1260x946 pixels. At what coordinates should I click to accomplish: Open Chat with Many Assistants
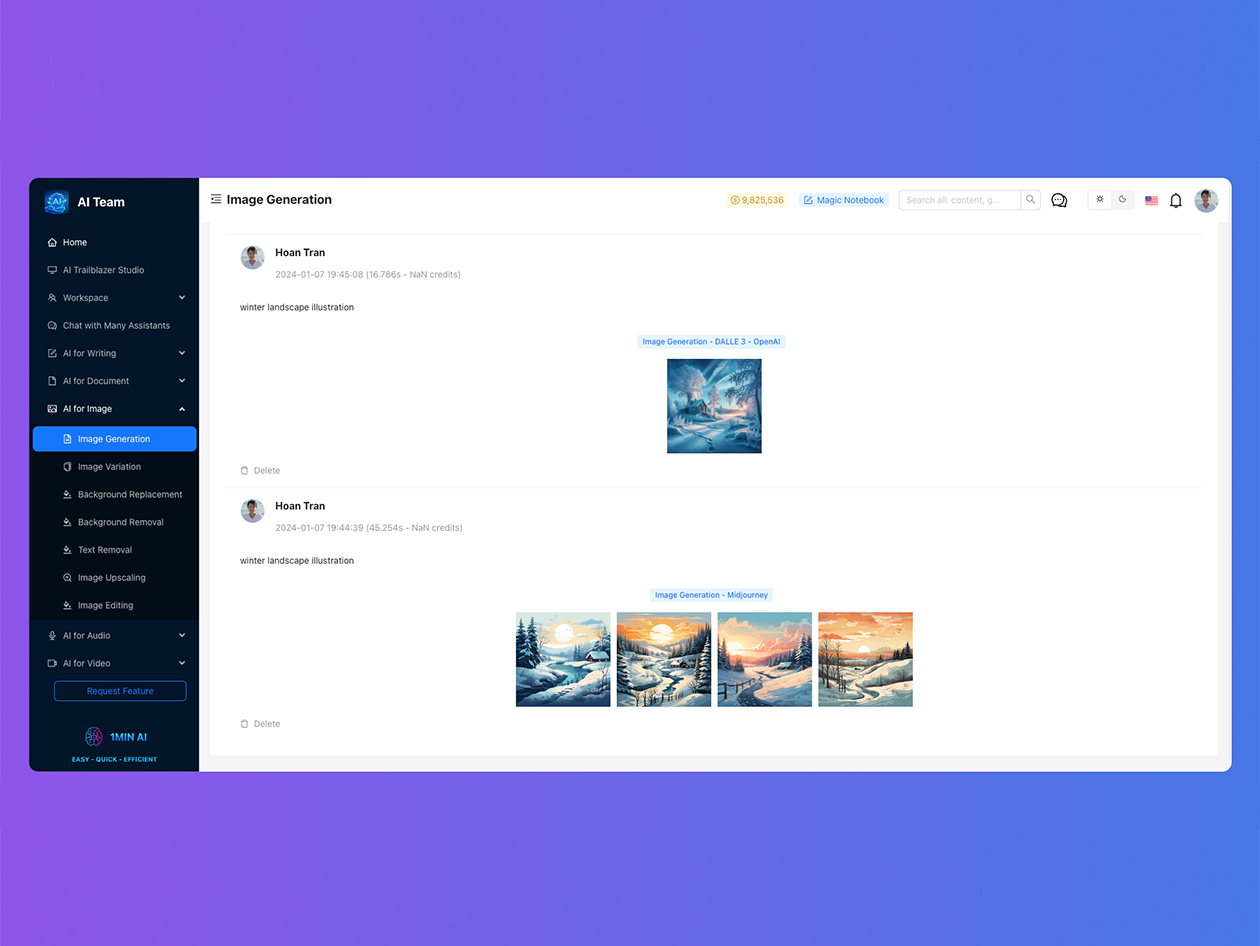(115, 325)
